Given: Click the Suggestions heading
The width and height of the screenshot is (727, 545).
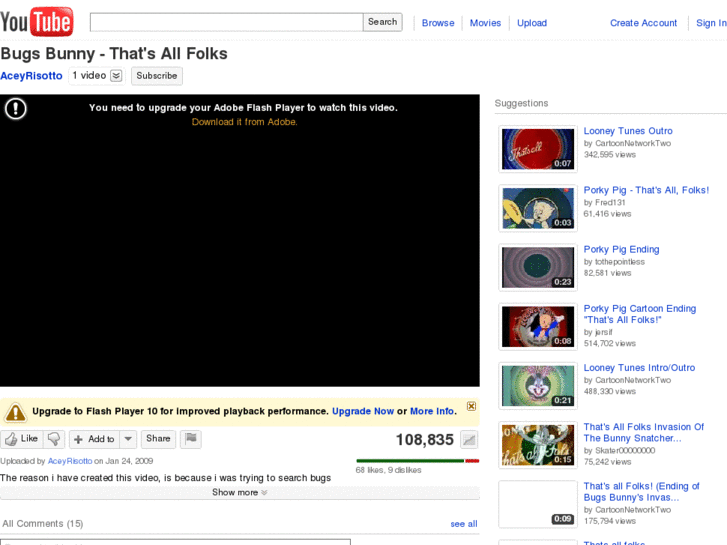Looking at the screenshot, I should click(521, 103).
